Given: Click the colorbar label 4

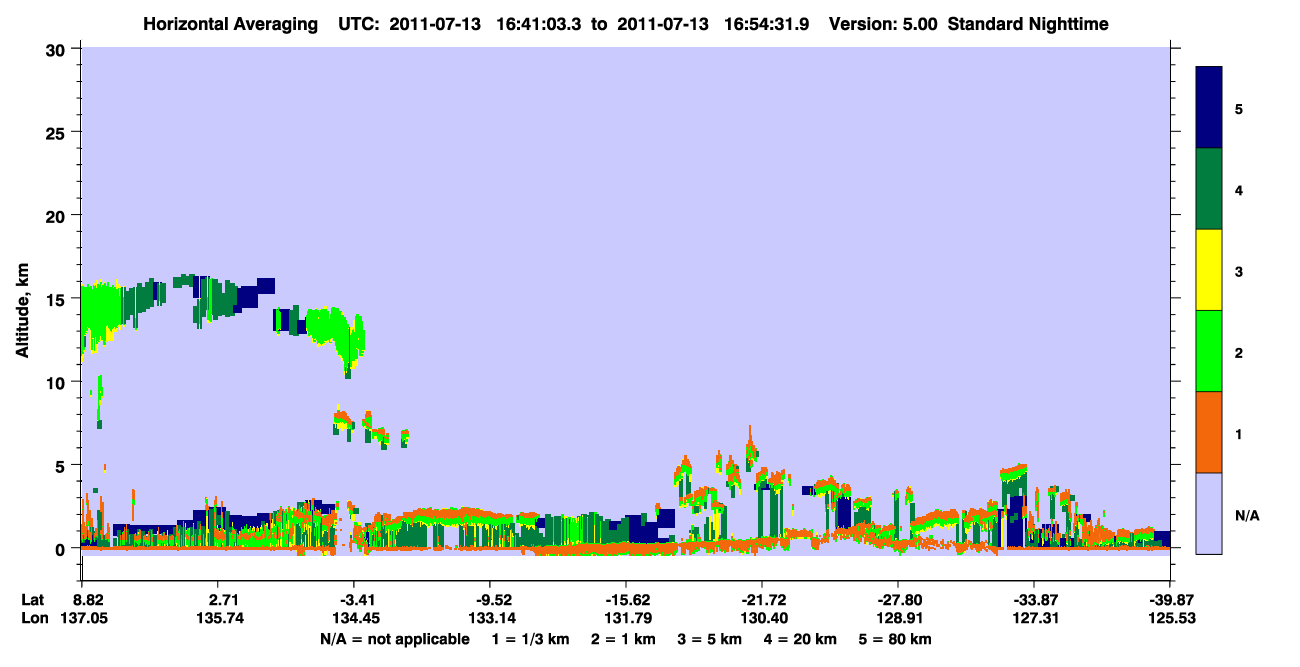Looking at the screenshot, I should pyautogui.click(x=1239, y=189).
